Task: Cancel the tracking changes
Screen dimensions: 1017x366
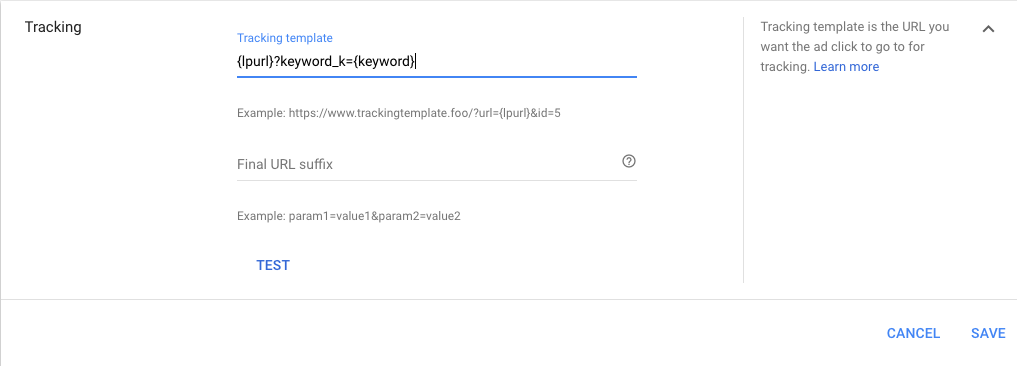Action: coord(913,334)
